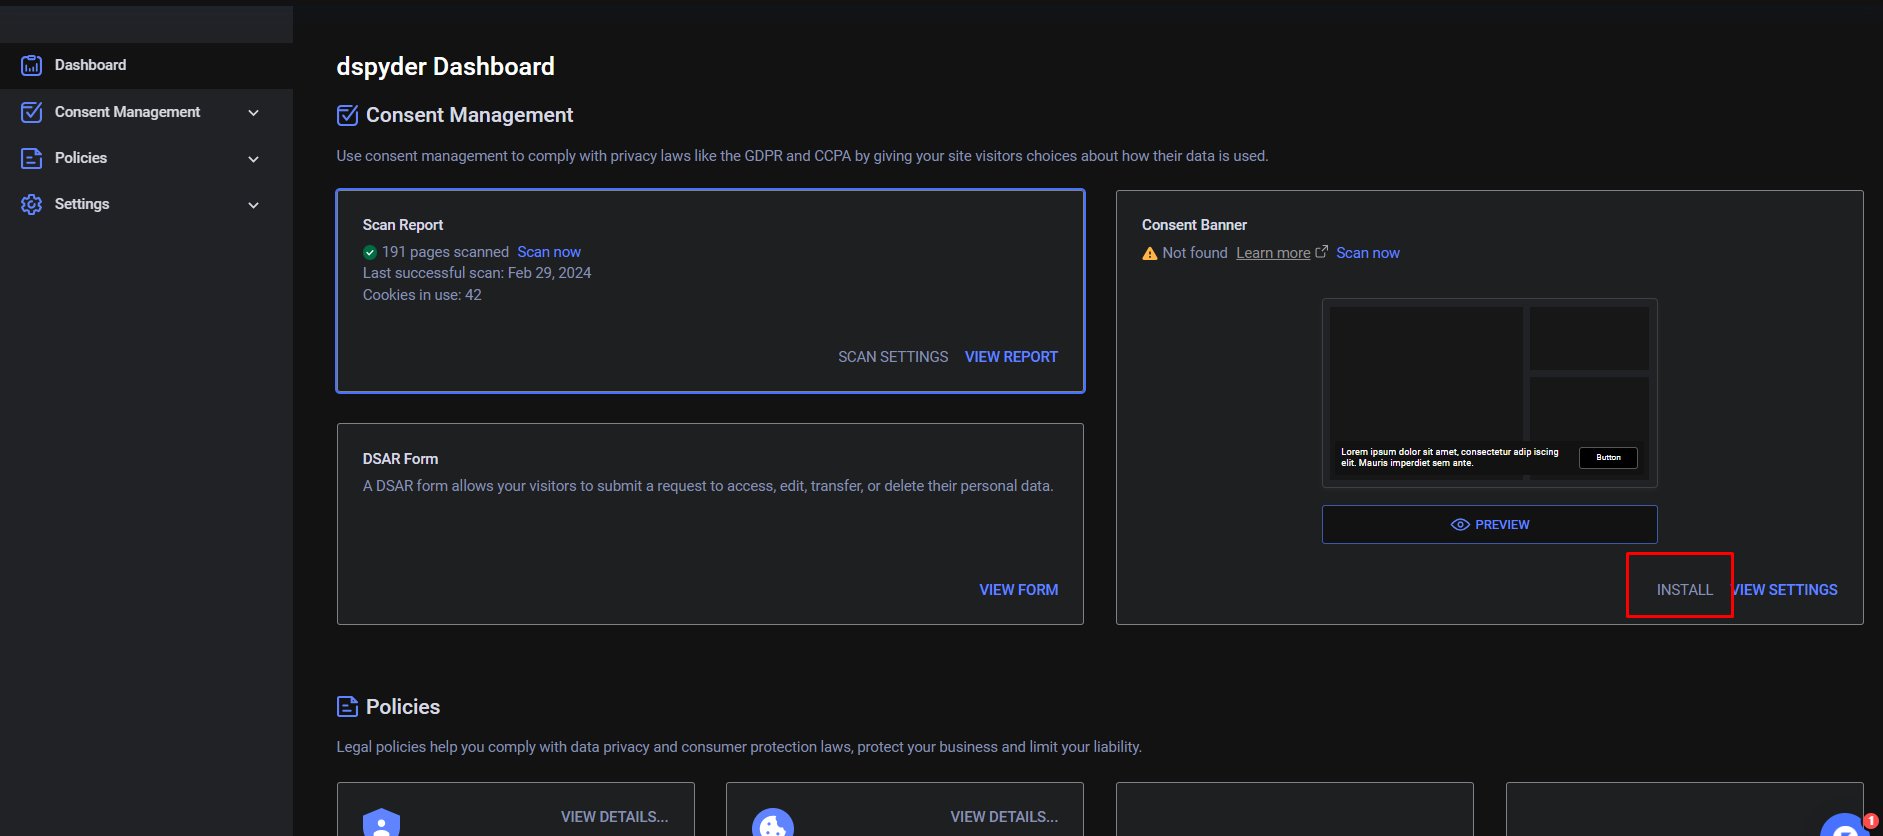Click the INSTALL button
This screenshot has width=1883, height=836.
[x=1685, y=590]
